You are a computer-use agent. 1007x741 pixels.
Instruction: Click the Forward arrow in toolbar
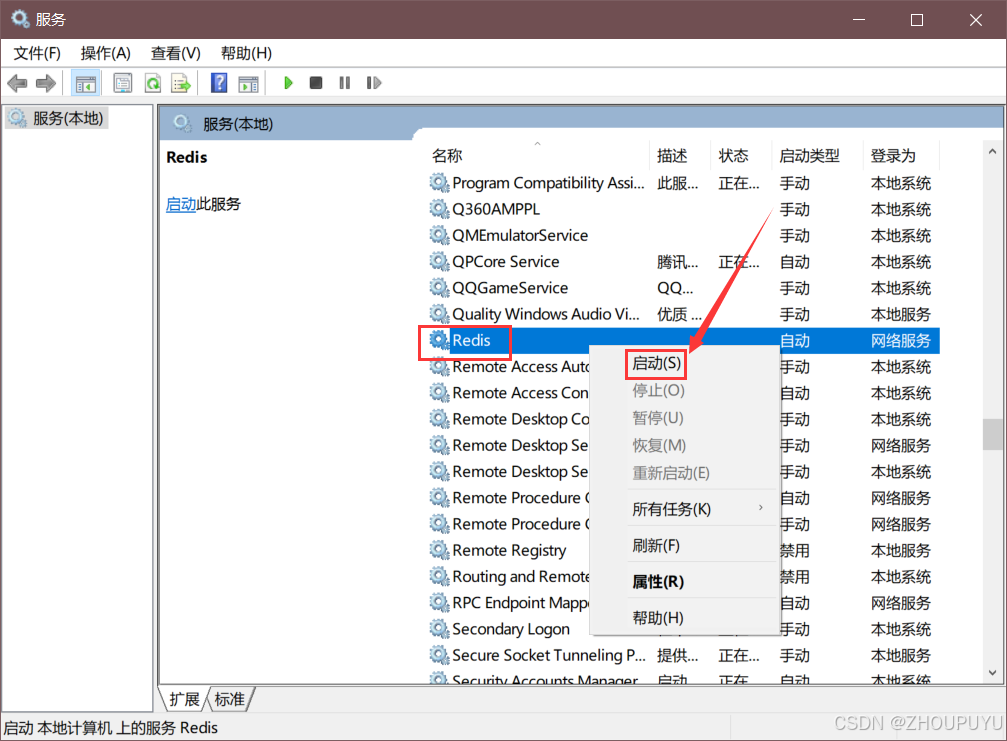coord(46,83)
